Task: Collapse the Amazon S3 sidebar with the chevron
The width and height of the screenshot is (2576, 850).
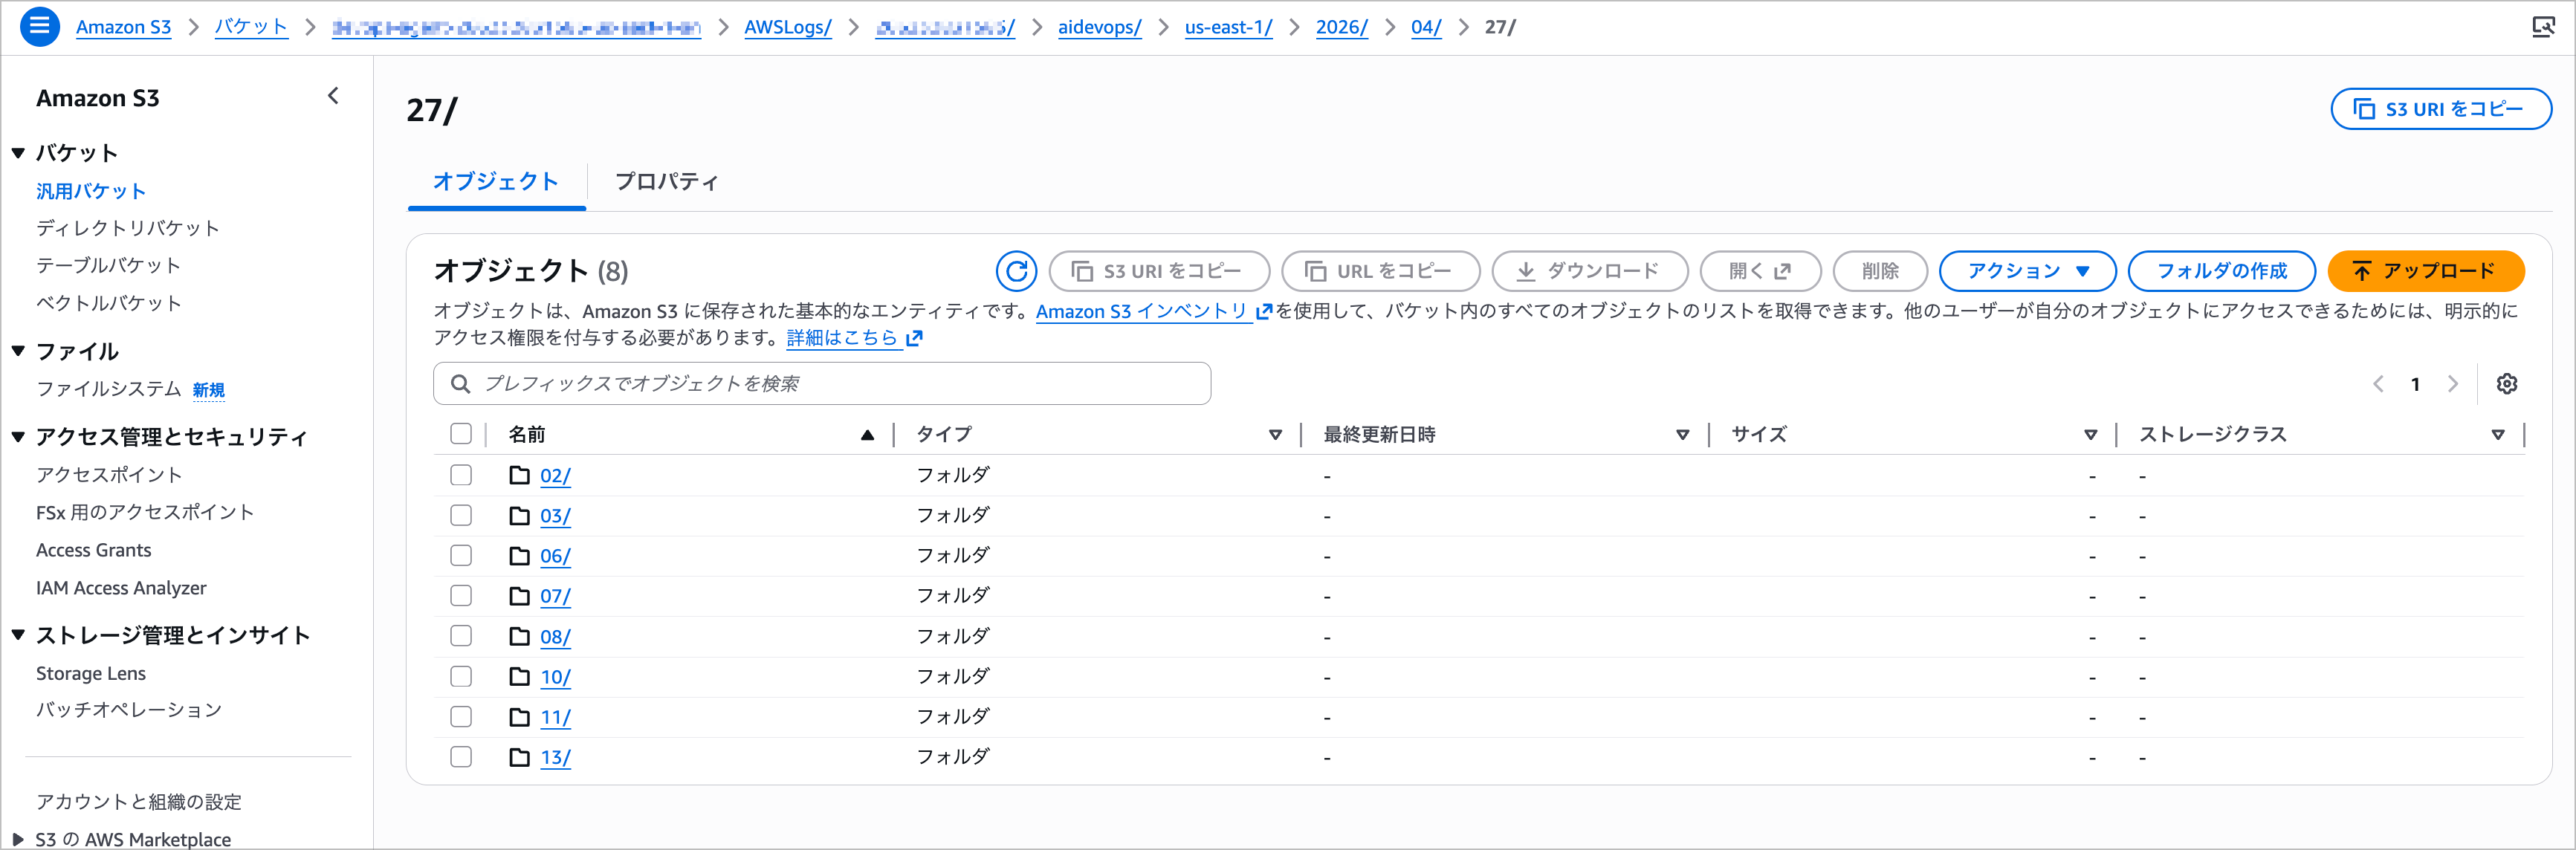Action: pos(333,96)
